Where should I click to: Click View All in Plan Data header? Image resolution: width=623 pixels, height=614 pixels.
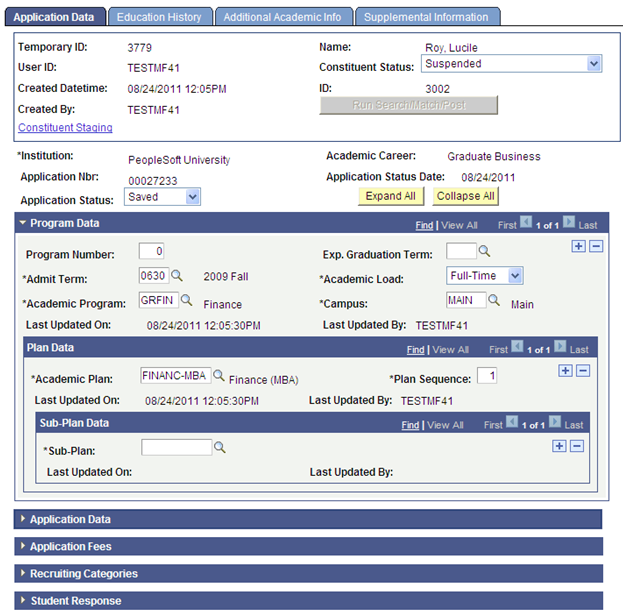(451, 350)
